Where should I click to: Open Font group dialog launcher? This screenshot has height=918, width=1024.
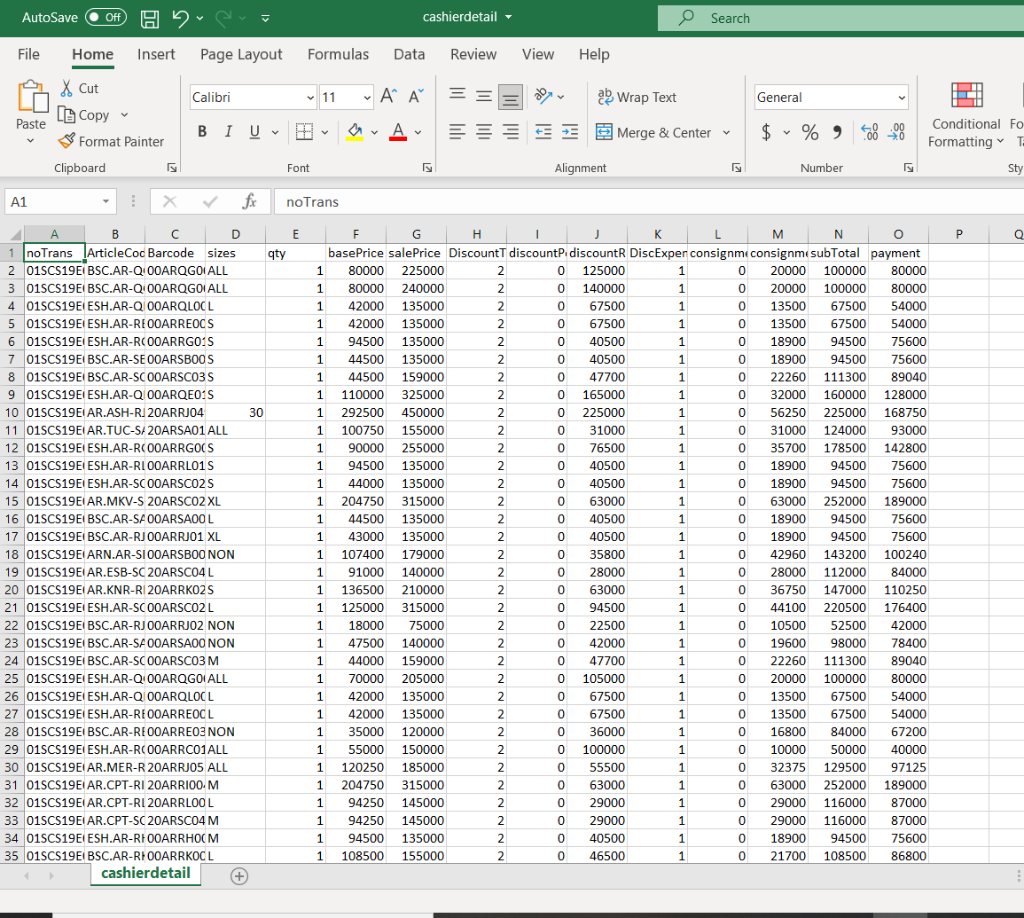pyautogui.click(x=427, y=168)
